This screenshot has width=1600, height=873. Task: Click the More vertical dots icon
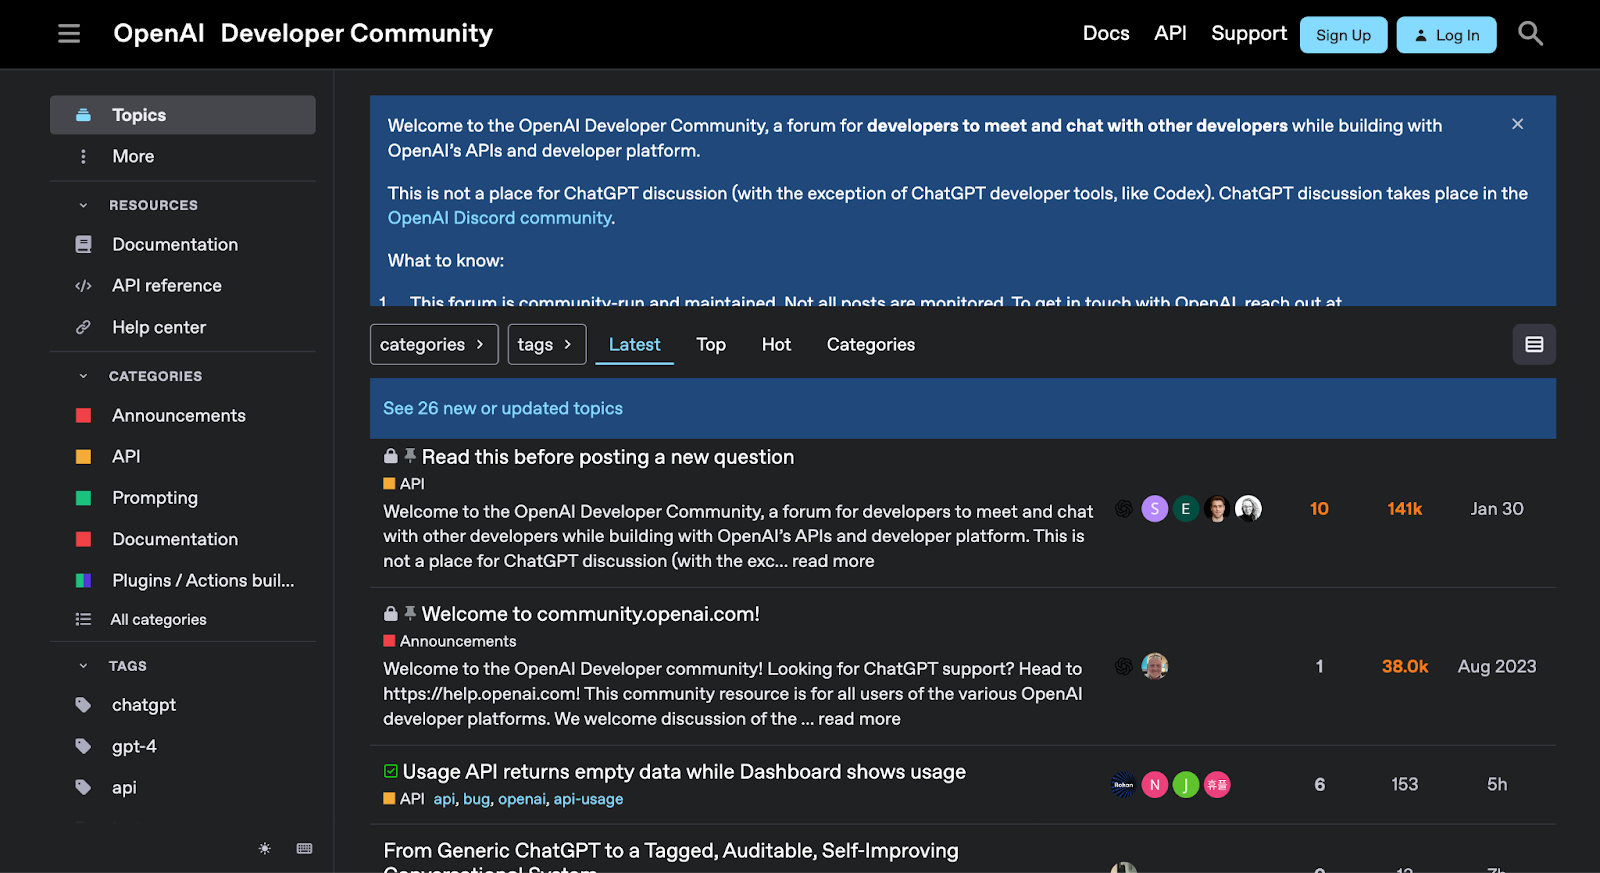pyautogui.click(x=83, y=156)
